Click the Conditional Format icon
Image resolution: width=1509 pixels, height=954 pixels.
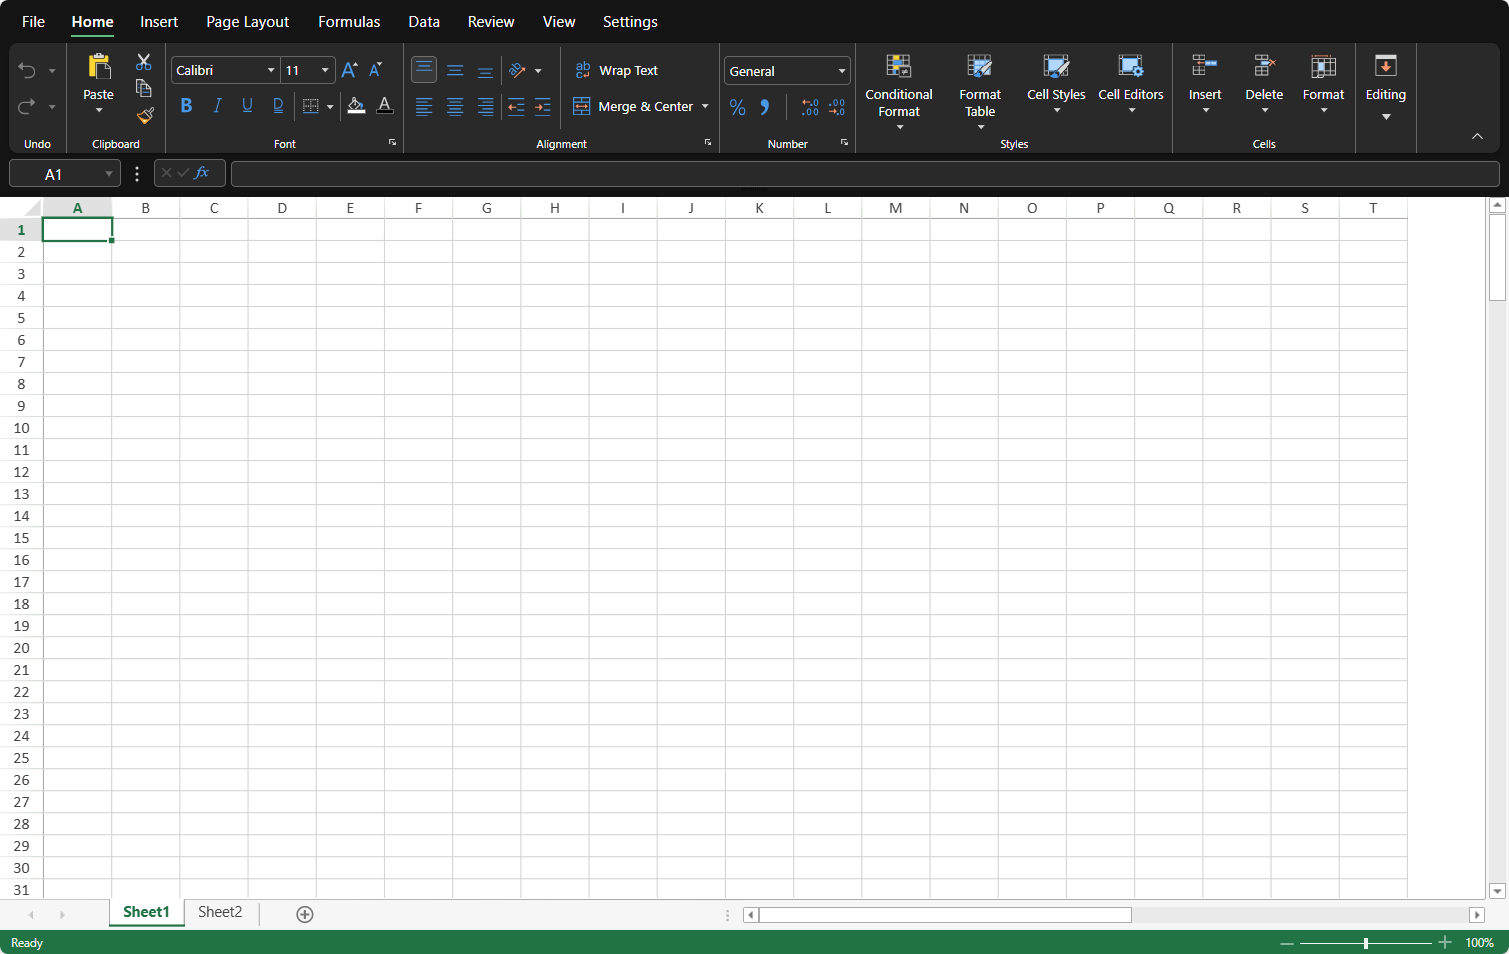pos(899,67)
